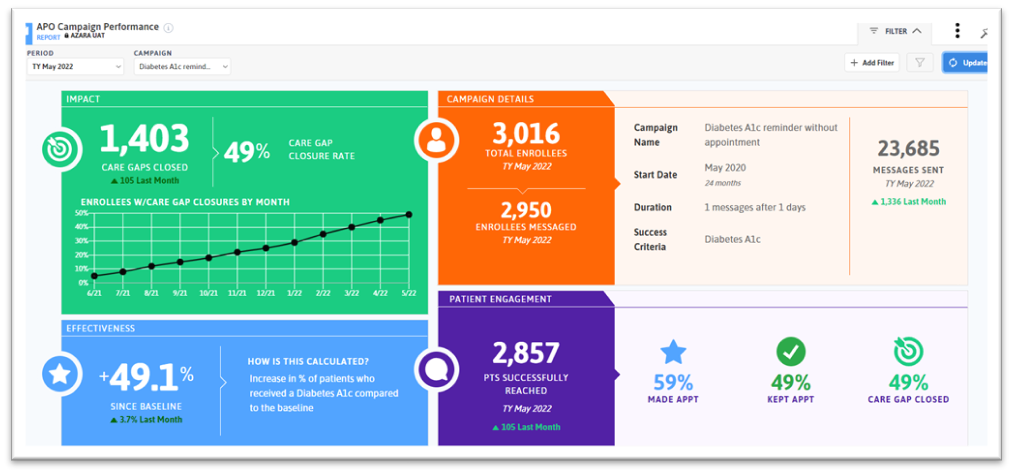This screenshot has width=1013, height=474.
Task: Click the green checkmark Kept Appt icon
Action: [x=791, y=351]
